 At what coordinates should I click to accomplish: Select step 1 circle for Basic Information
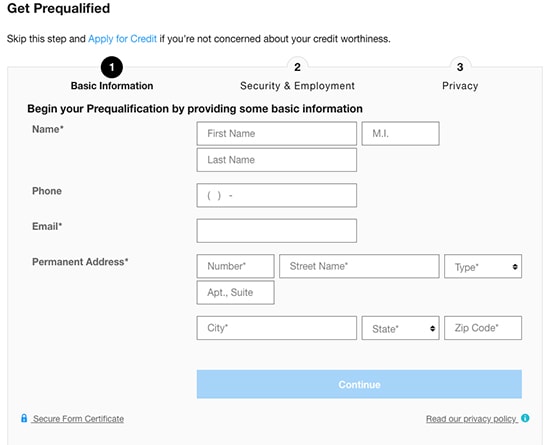pyautogui.click(x=112, y=67)
